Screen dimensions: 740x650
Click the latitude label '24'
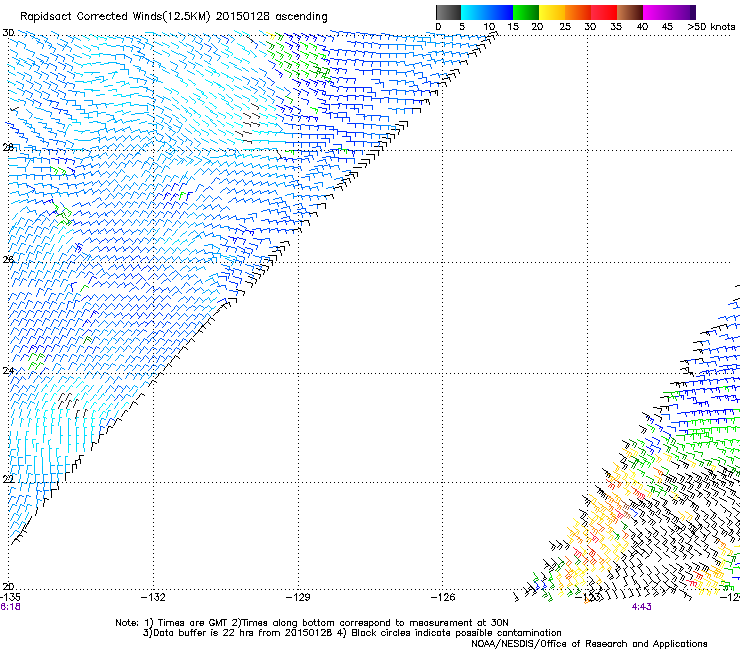(x=8, y=371)
